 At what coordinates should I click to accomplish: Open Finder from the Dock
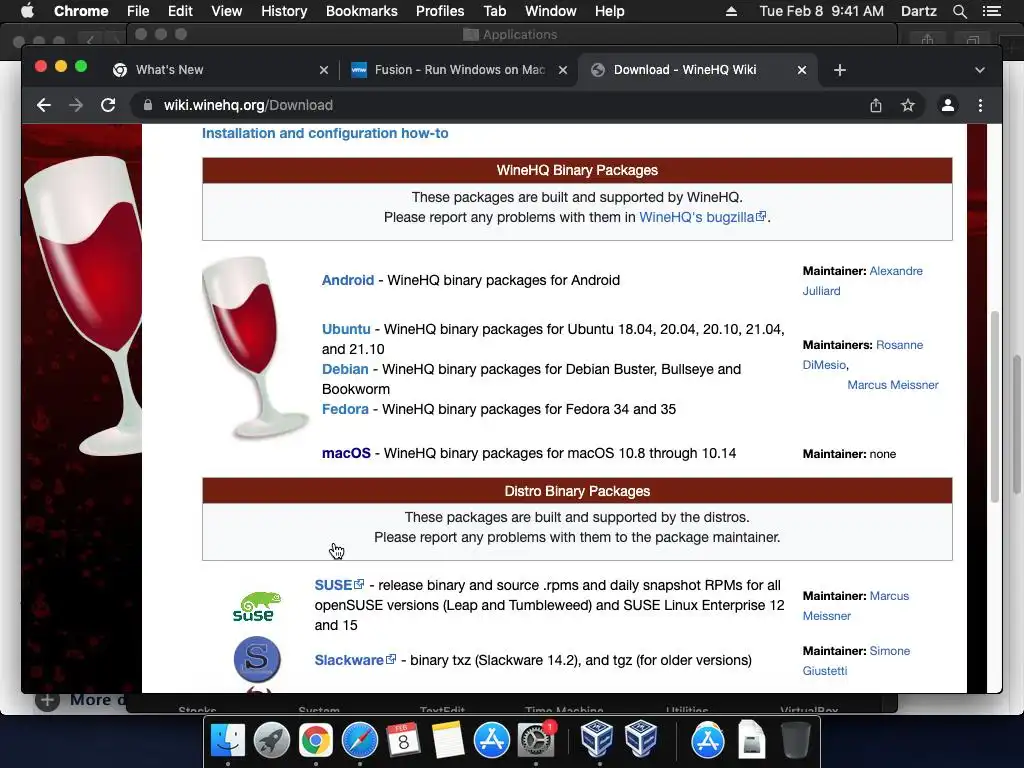(x=227, y=741)
